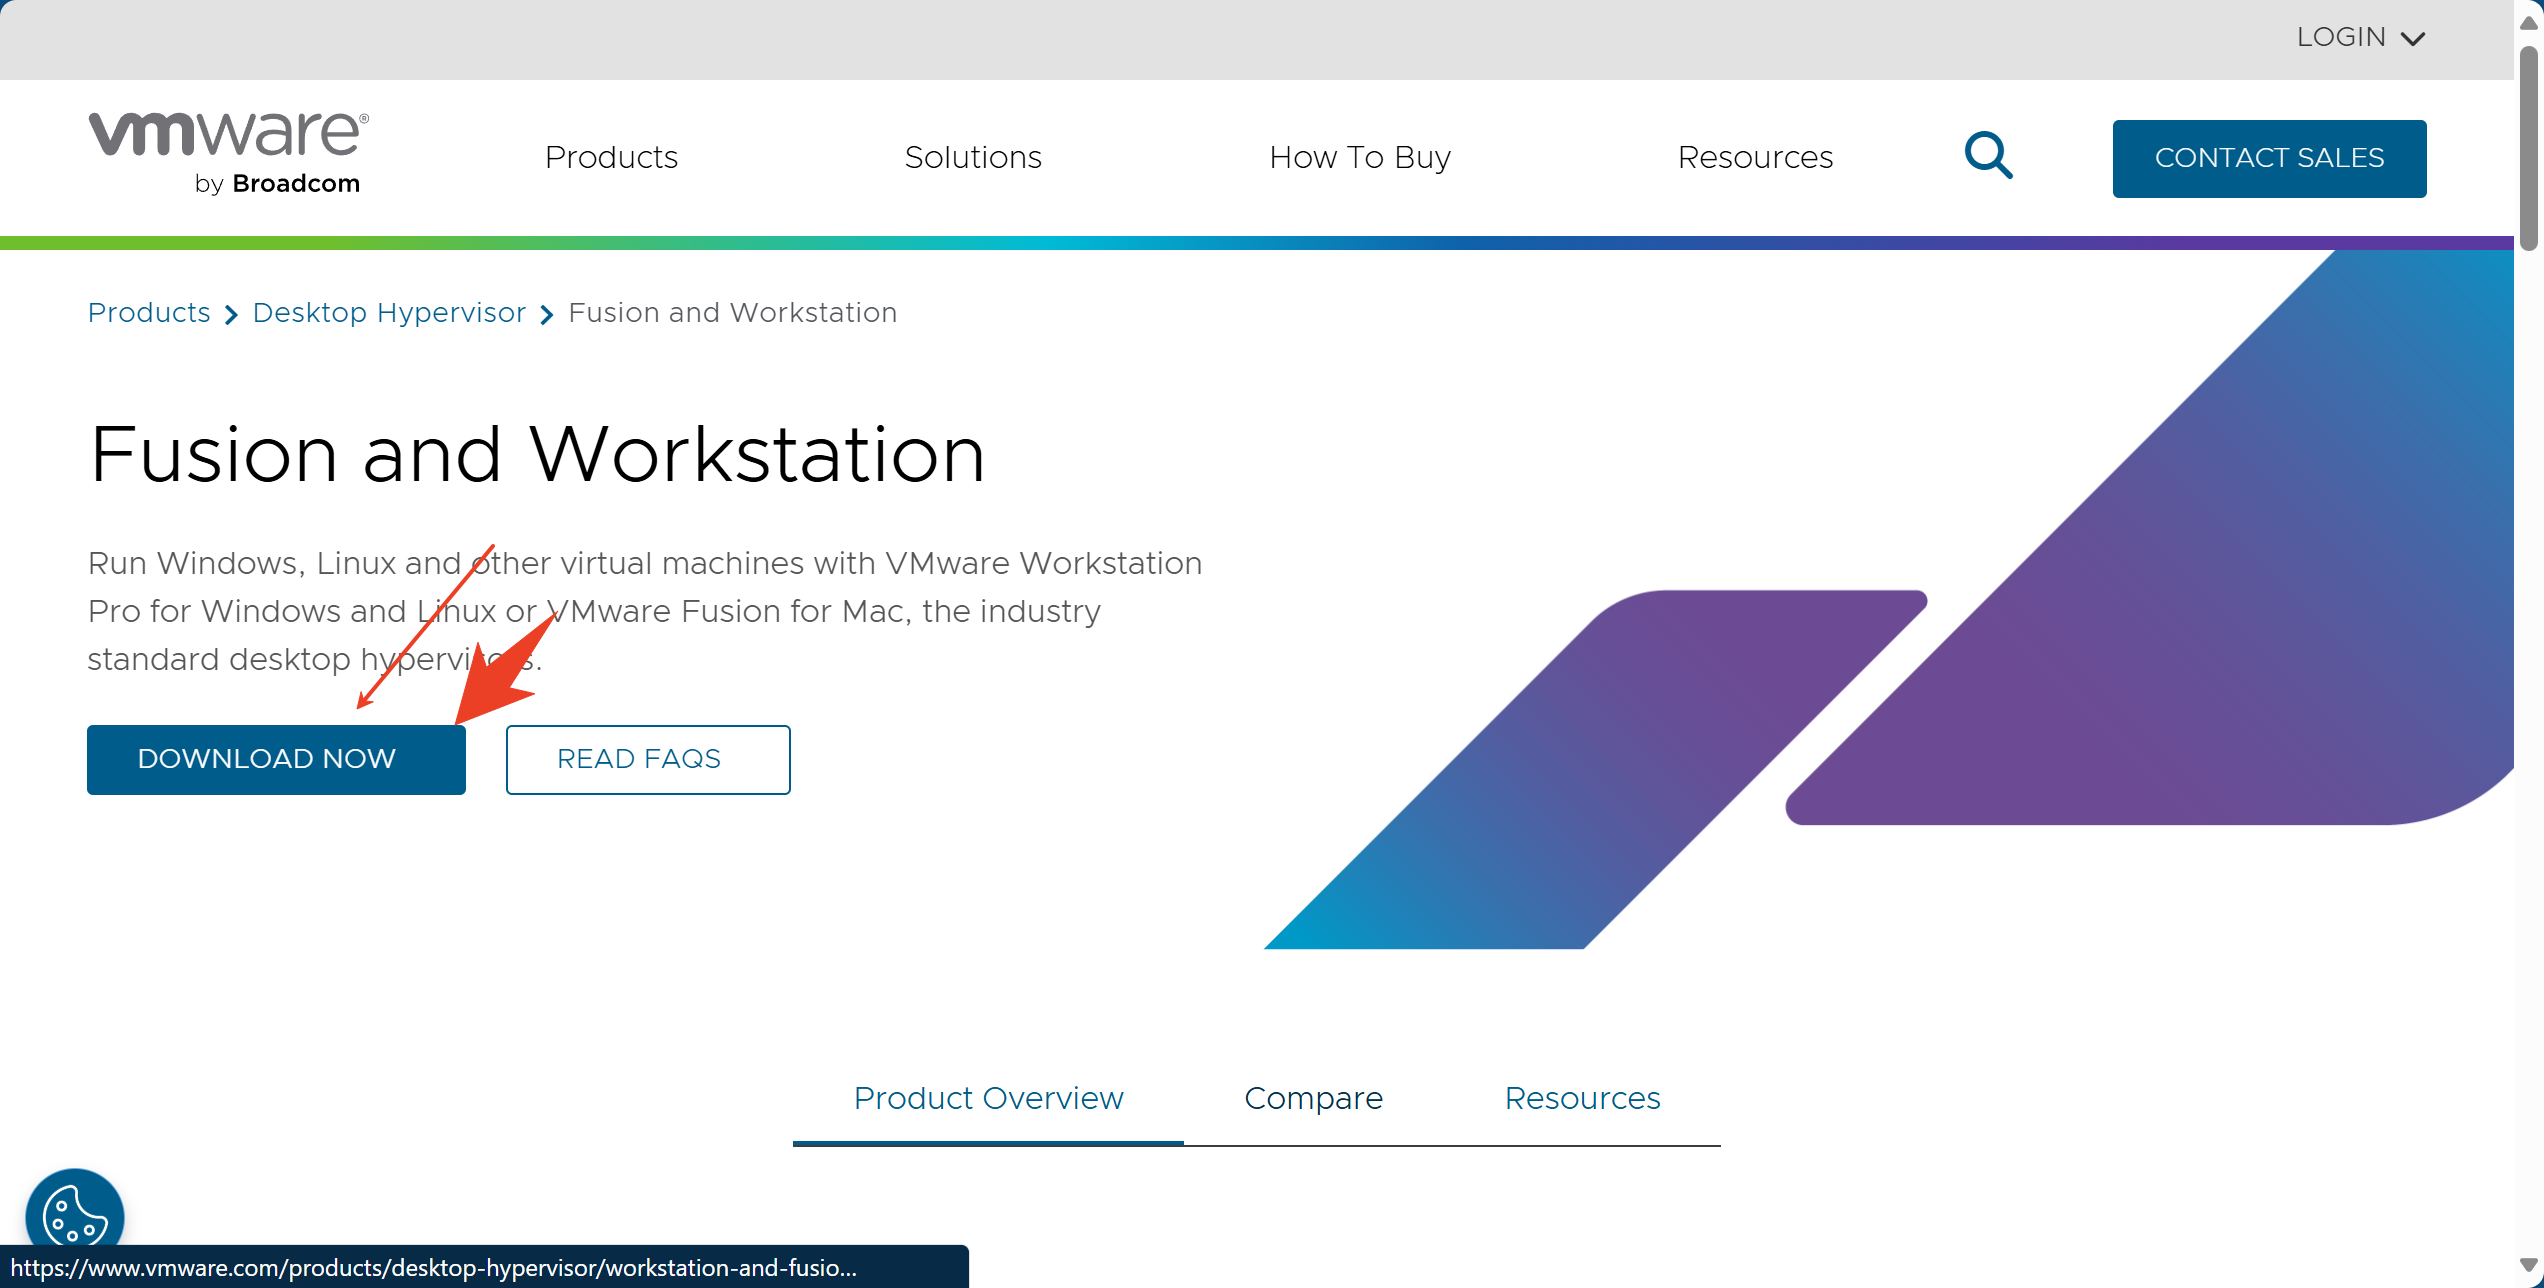Switch to the Compare tab

click(x=1314, y=1098)
